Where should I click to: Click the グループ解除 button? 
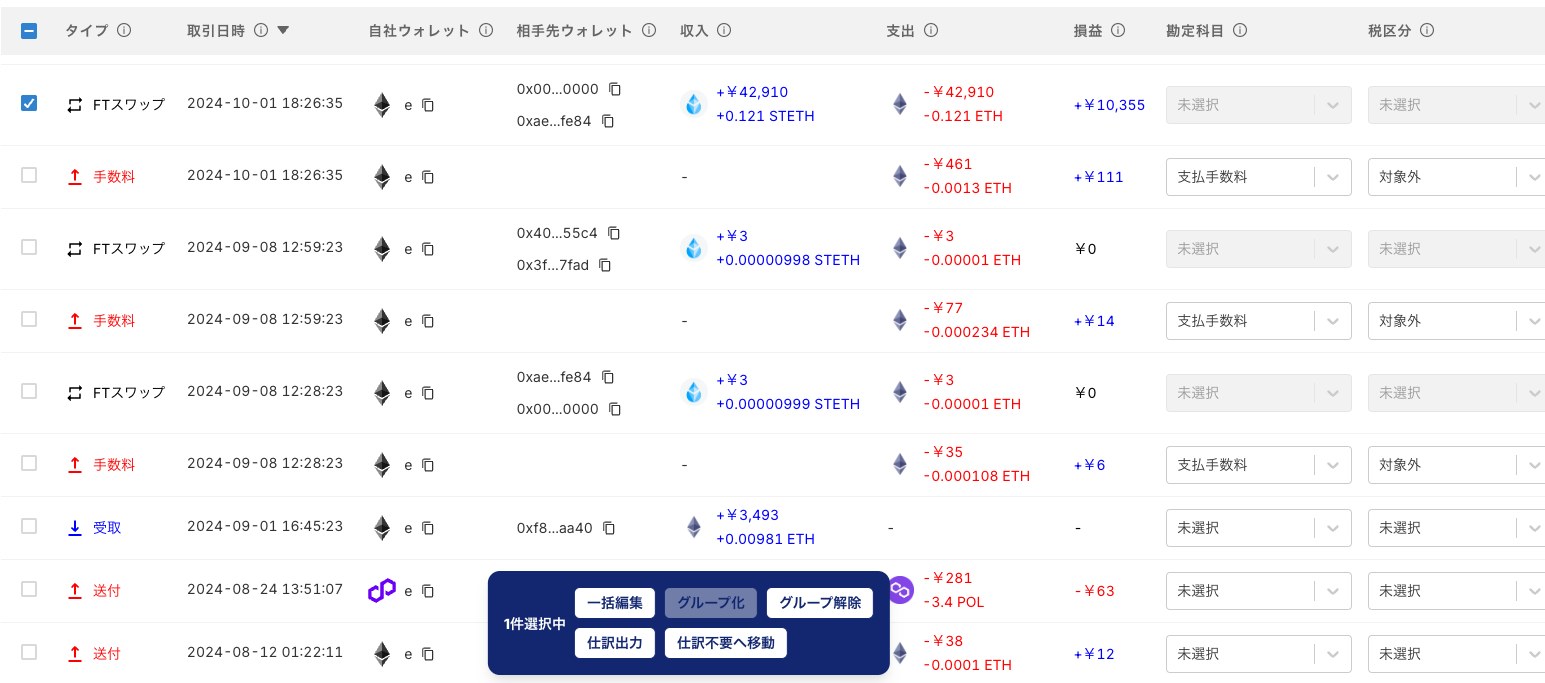[820, 603]
